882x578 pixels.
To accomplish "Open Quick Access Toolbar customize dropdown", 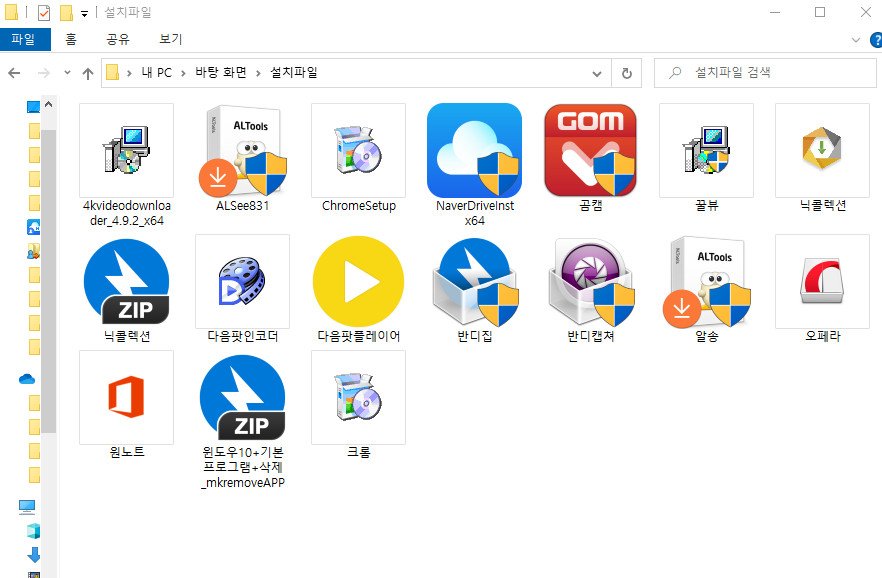I will point(84,13).
